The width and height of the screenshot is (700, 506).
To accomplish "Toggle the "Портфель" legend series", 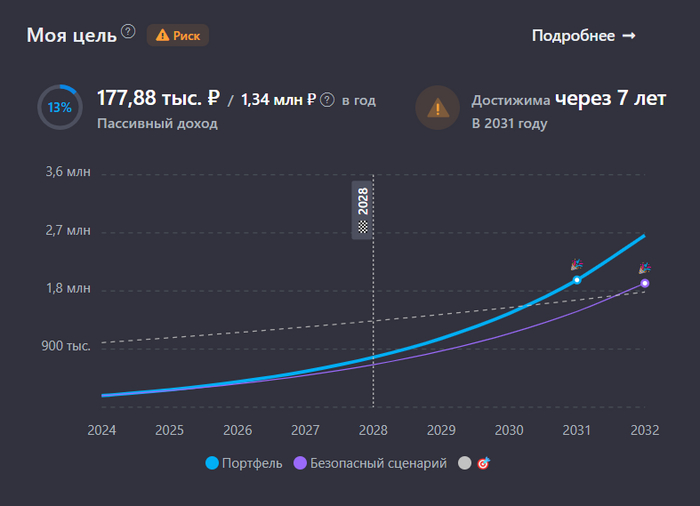I will (x=244, y=464).
